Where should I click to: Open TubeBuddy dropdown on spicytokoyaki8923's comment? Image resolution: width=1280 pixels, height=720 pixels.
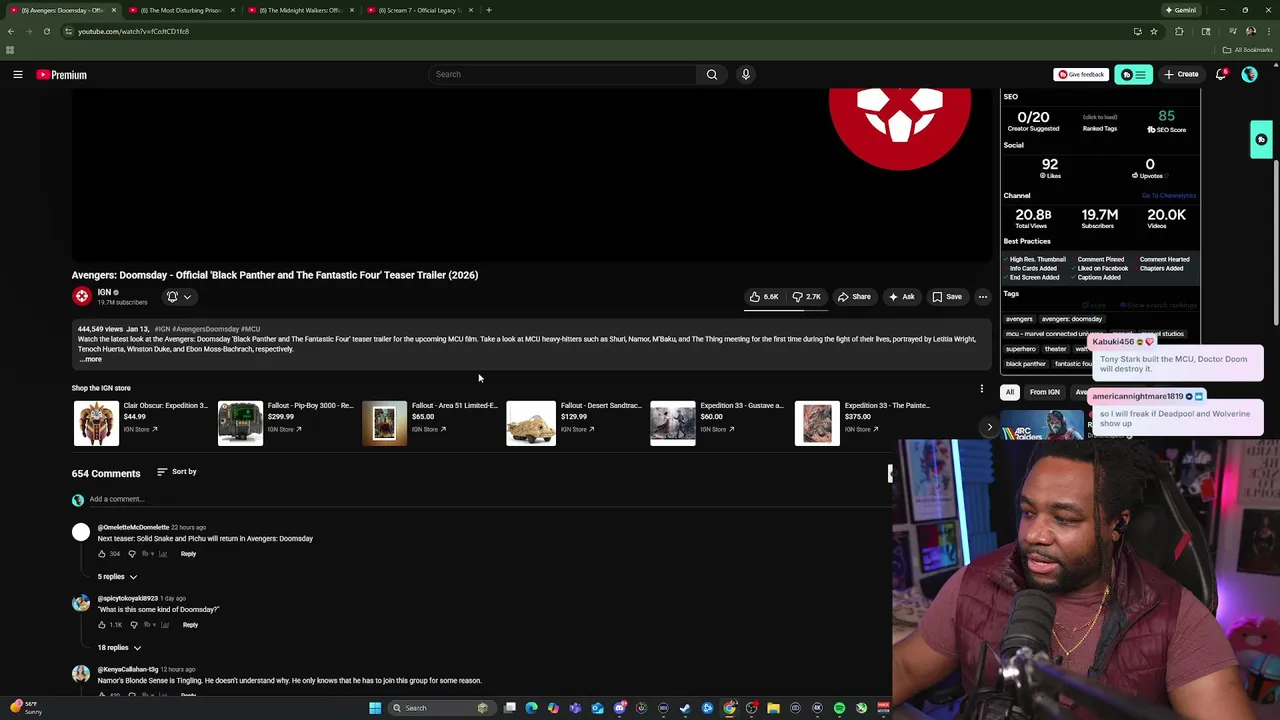click(x=148, y=625)
